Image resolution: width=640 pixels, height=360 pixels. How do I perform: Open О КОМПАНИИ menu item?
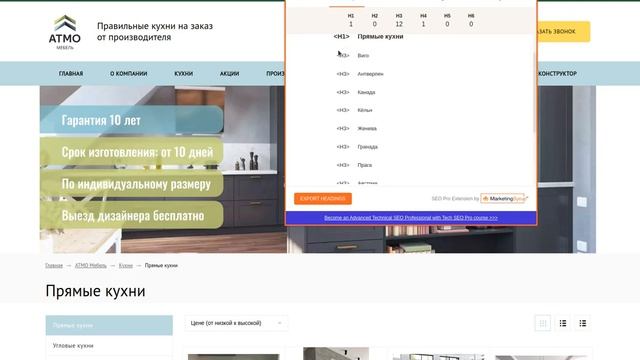(129, 73)
